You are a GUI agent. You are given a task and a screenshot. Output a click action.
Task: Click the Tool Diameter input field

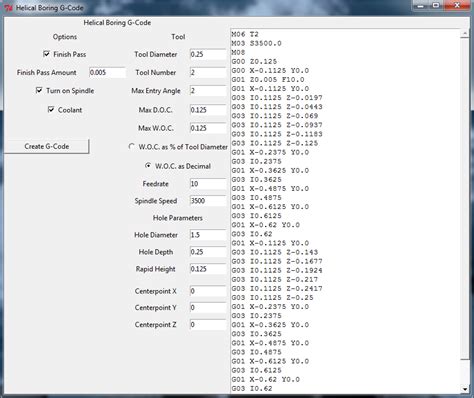coord(208,54)
